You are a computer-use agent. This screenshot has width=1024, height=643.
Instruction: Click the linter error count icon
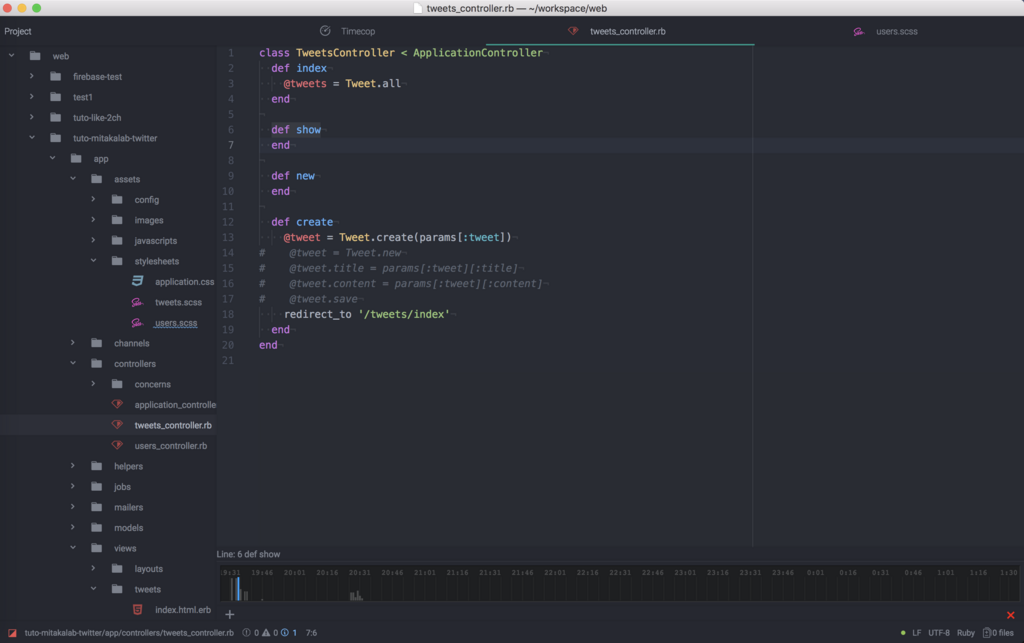point(246,633)
